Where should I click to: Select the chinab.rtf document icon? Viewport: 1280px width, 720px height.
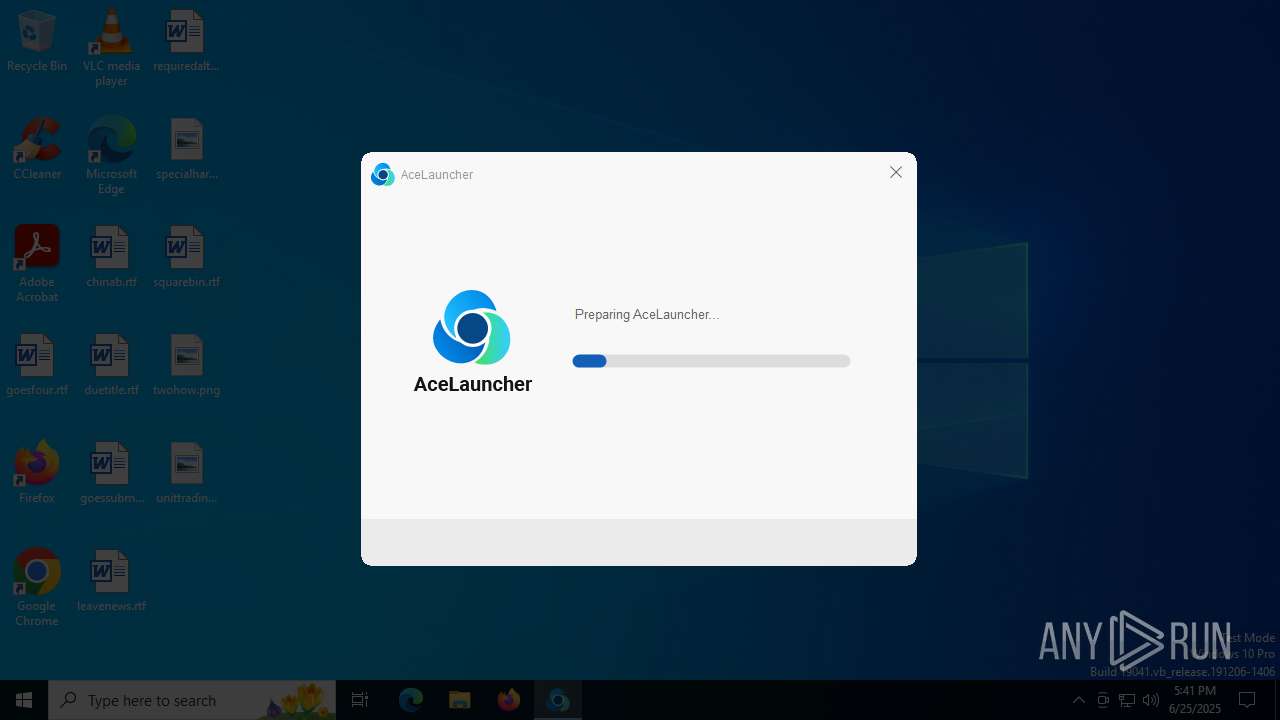(x=111, y=257)
